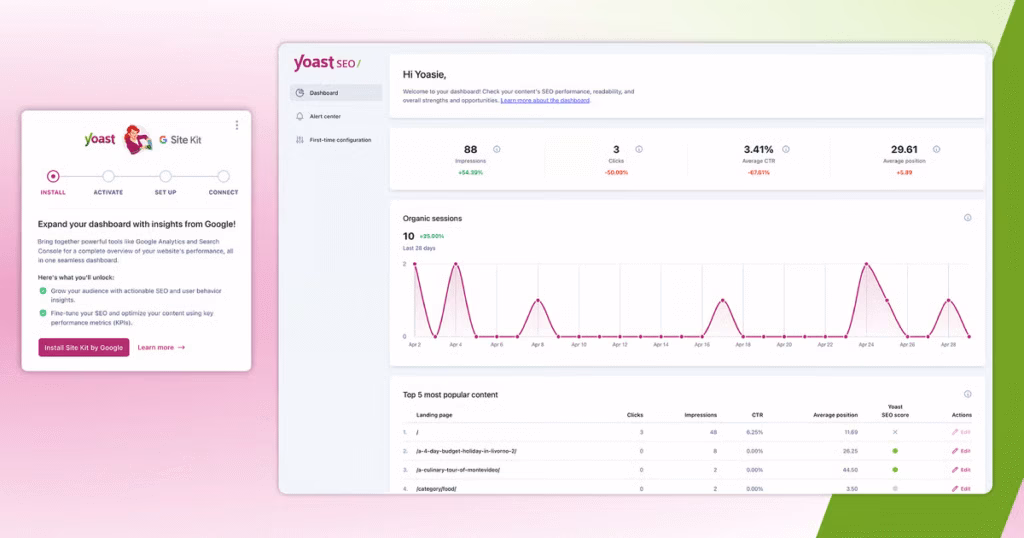Select the Connect step circle
Screen dimensions: 1024x538
223,176
